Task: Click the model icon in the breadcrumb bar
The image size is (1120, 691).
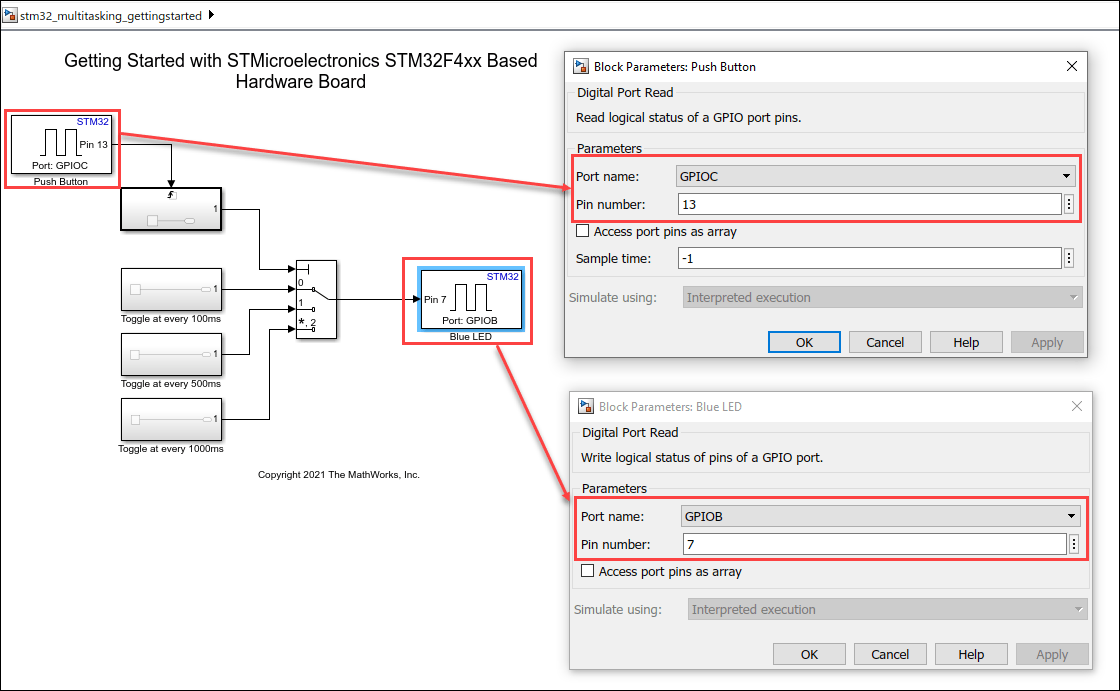Action: coord(11,16)
